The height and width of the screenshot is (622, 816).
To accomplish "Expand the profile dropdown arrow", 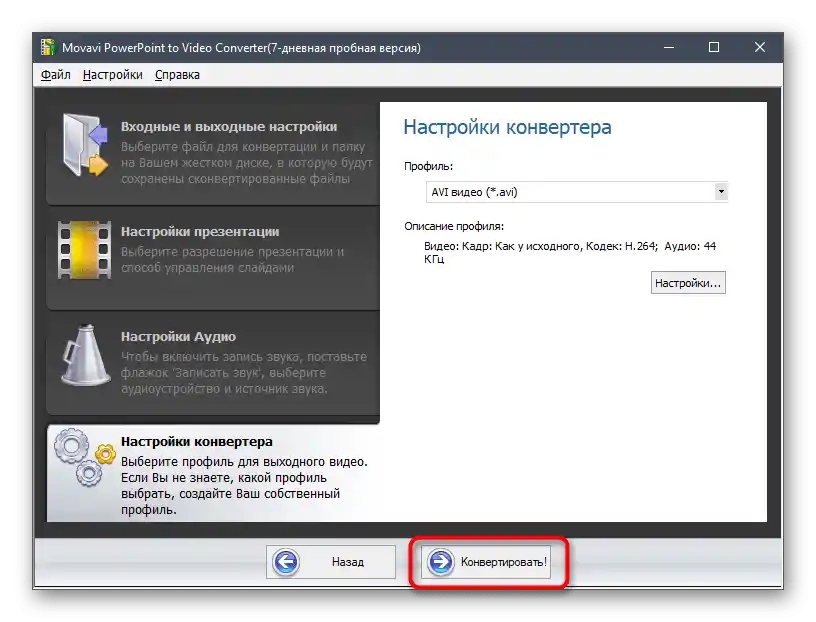I will (x=721, y=192).
